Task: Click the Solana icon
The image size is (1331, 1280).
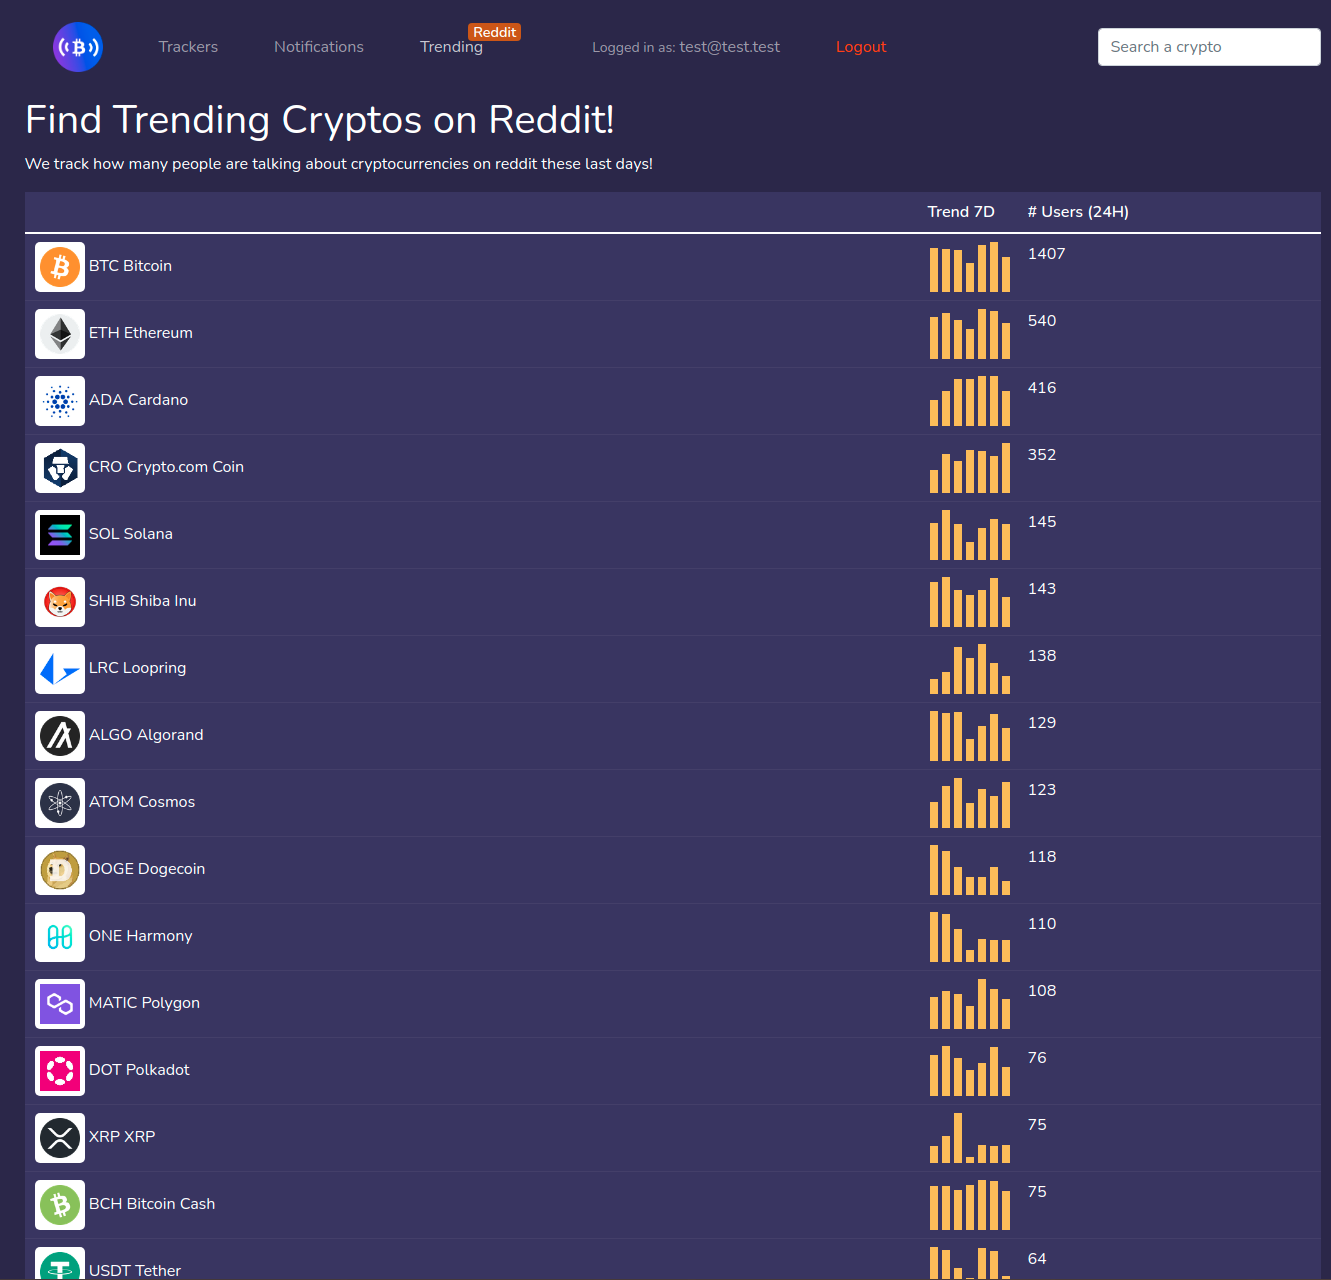Action: (x=59, y=535)
